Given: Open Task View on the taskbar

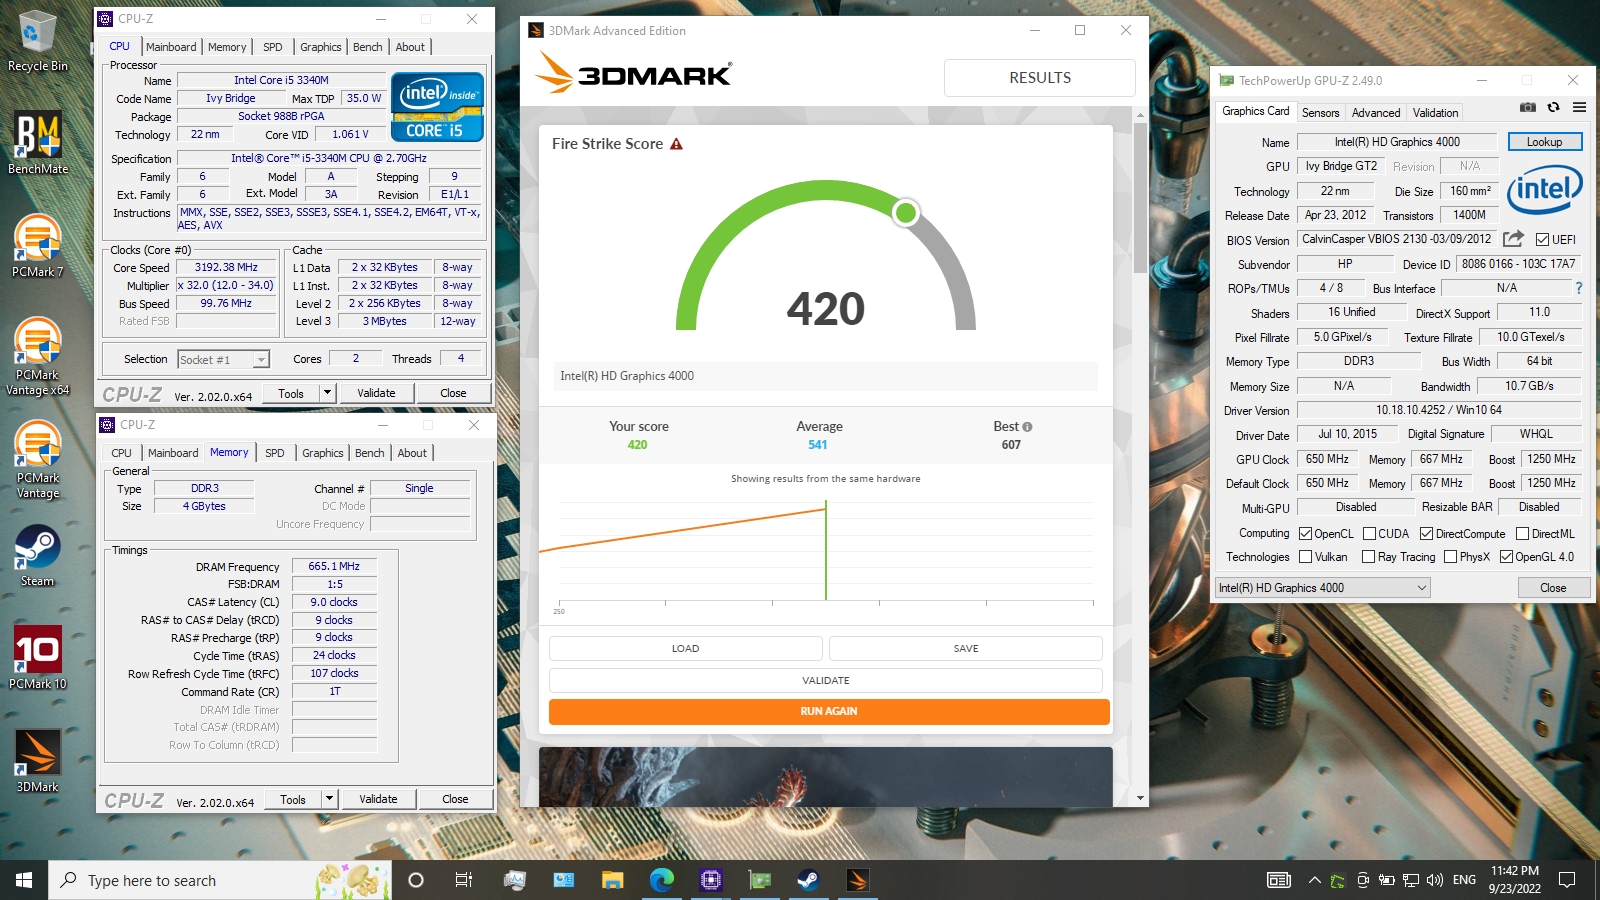Looking at the screenshot, I should [464, 880].
